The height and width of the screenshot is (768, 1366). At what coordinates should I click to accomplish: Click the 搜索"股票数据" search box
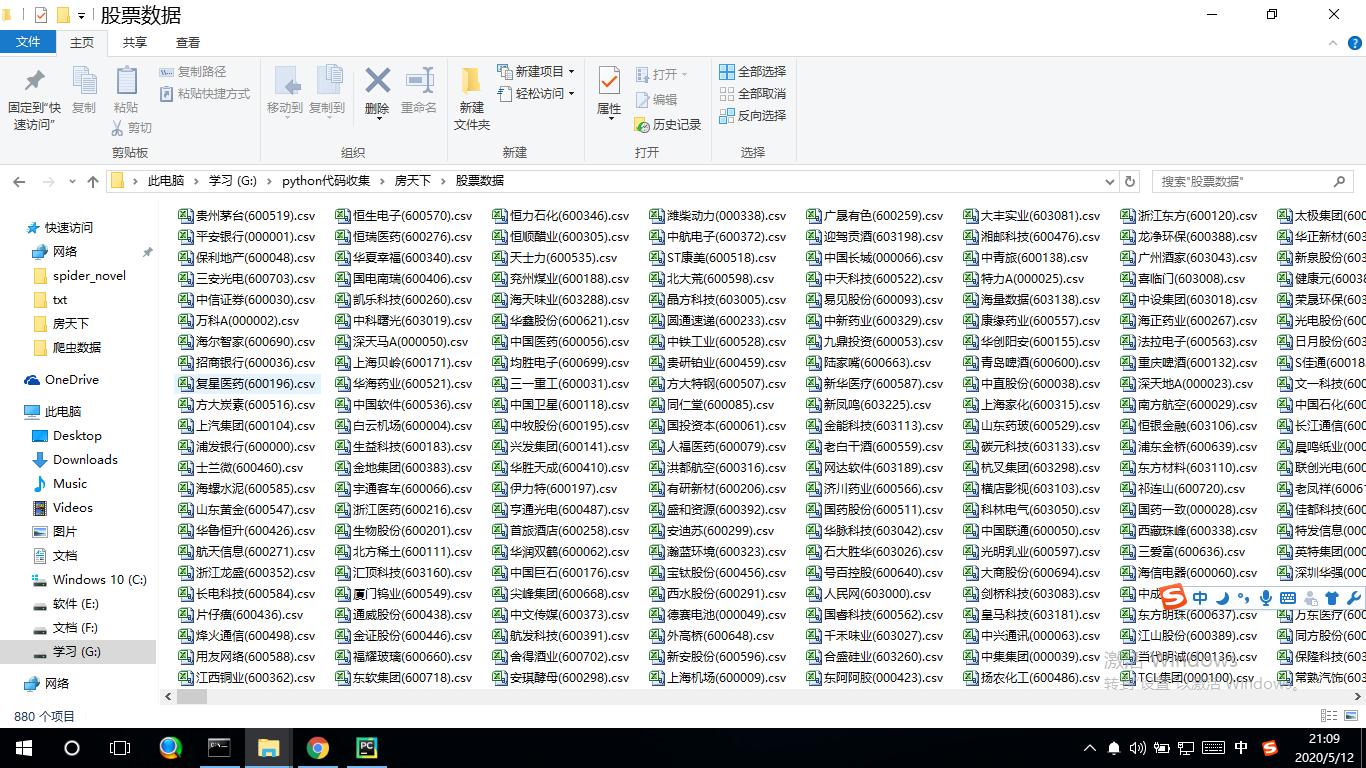point(1253,181)
